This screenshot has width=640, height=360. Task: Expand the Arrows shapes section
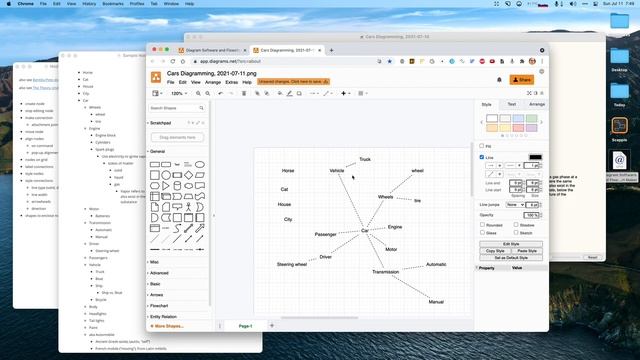[x=156, y=295]
